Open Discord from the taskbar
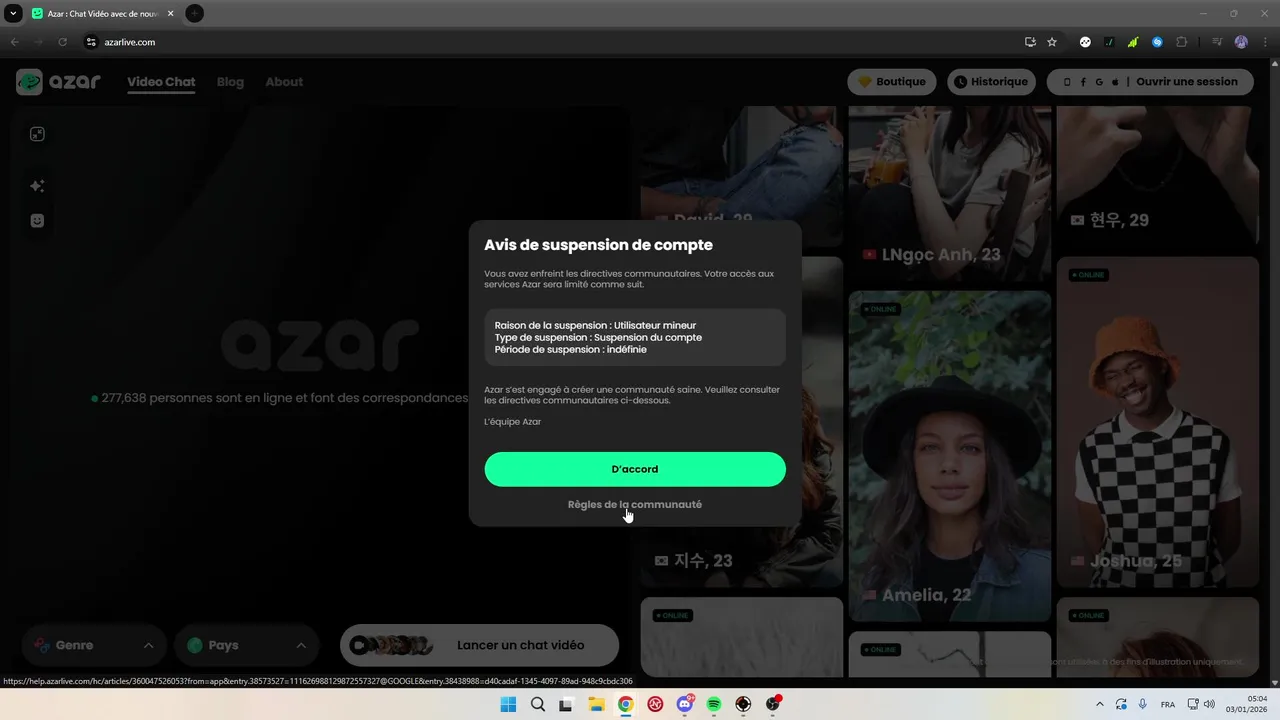The height and width of the screenshot is (720, 1280). [x=685, y=704]
